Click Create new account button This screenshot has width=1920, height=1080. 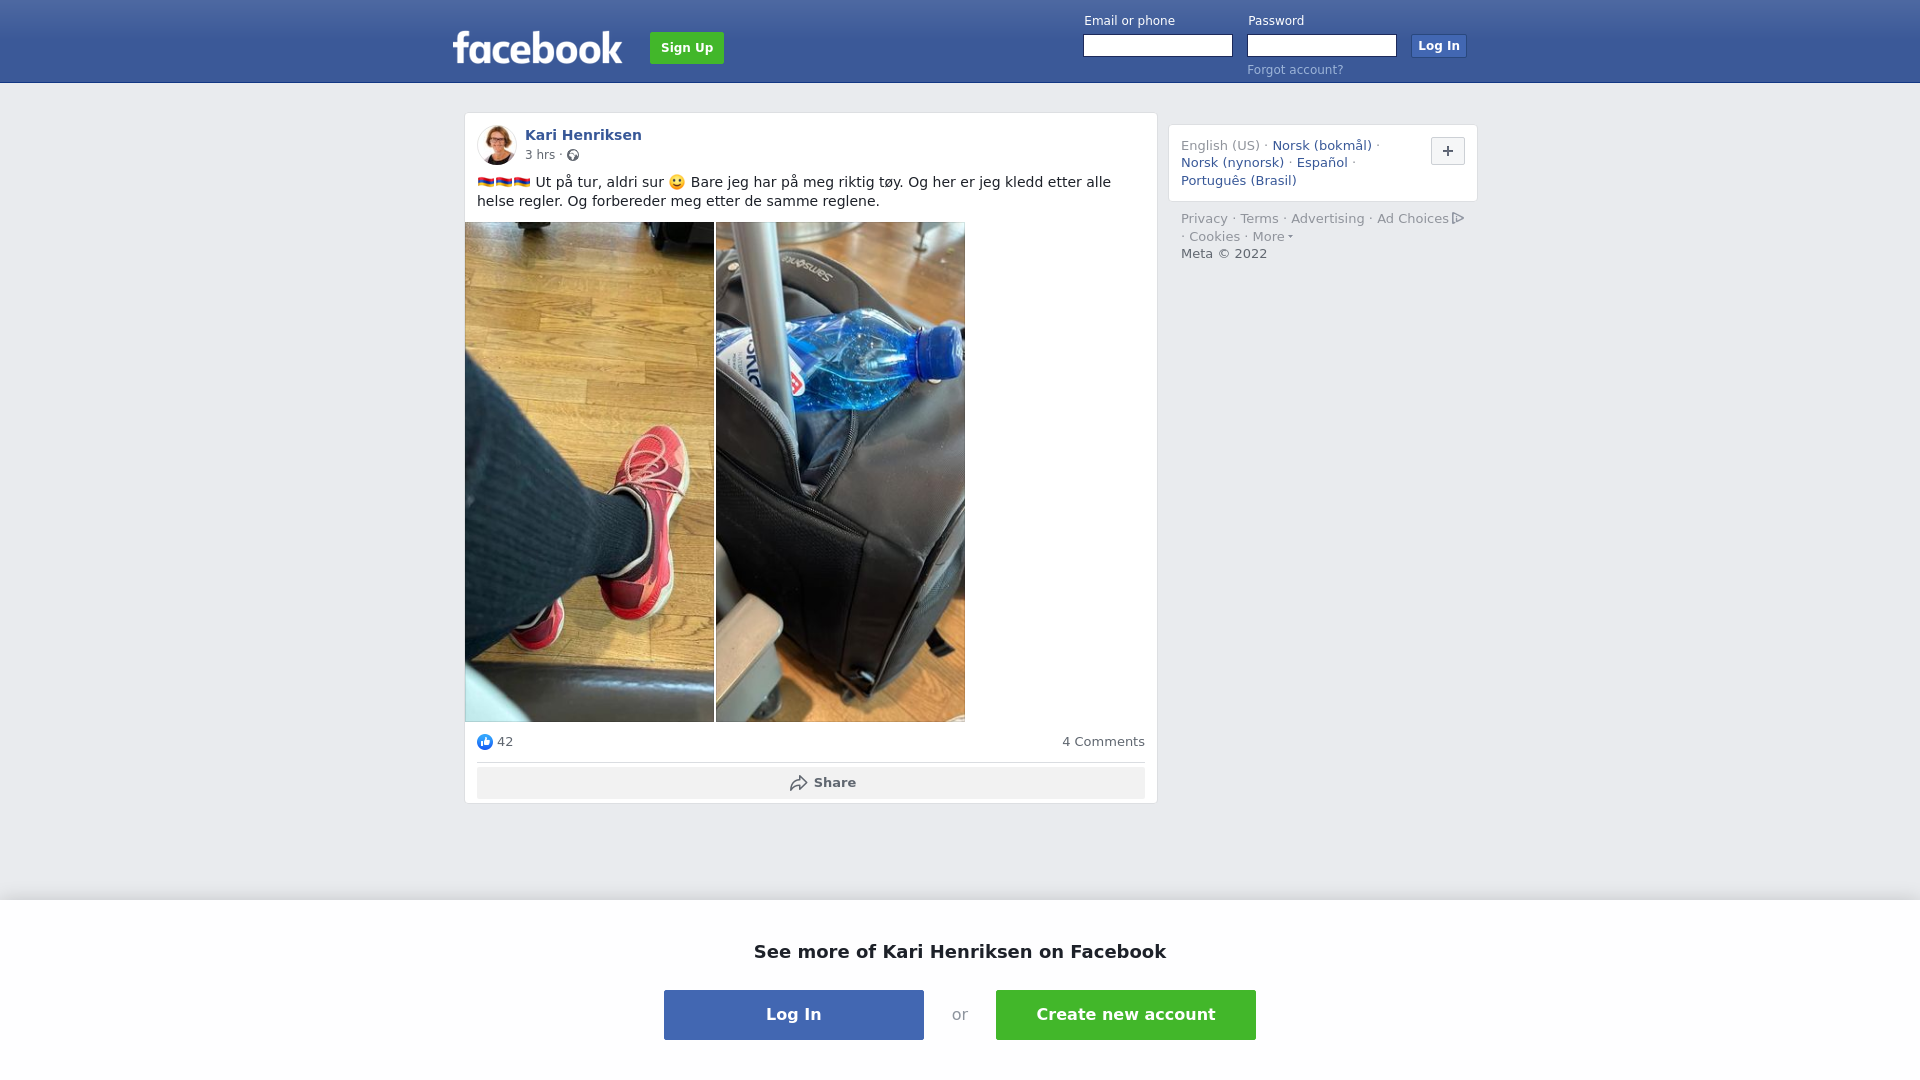1126,1015
